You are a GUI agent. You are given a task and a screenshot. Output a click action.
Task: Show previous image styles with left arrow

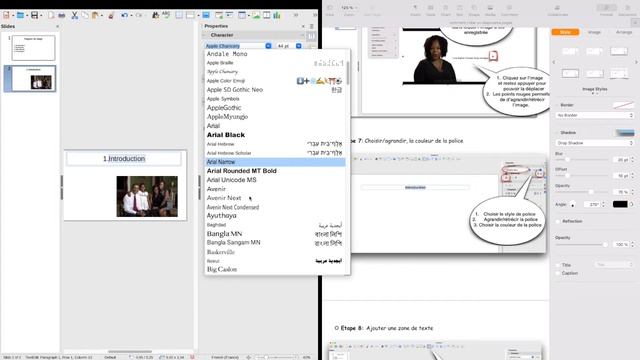tap(554, 62)
